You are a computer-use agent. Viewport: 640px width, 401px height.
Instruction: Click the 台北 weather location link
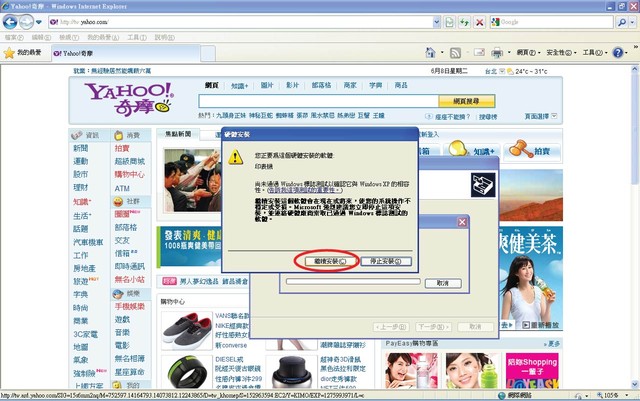pos(491,71)
